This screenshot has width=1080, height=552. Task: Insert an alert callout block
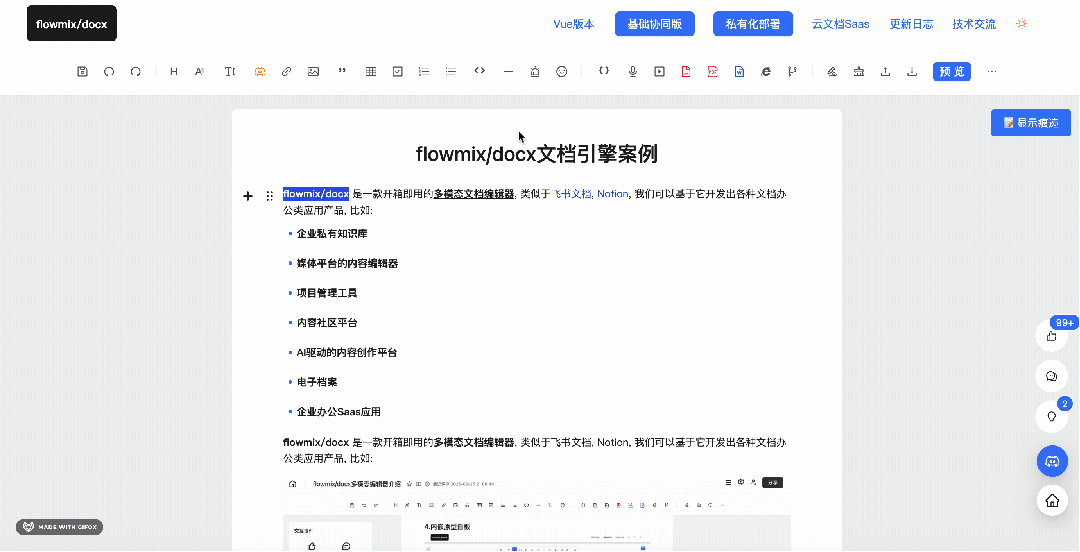coord(535,71)
